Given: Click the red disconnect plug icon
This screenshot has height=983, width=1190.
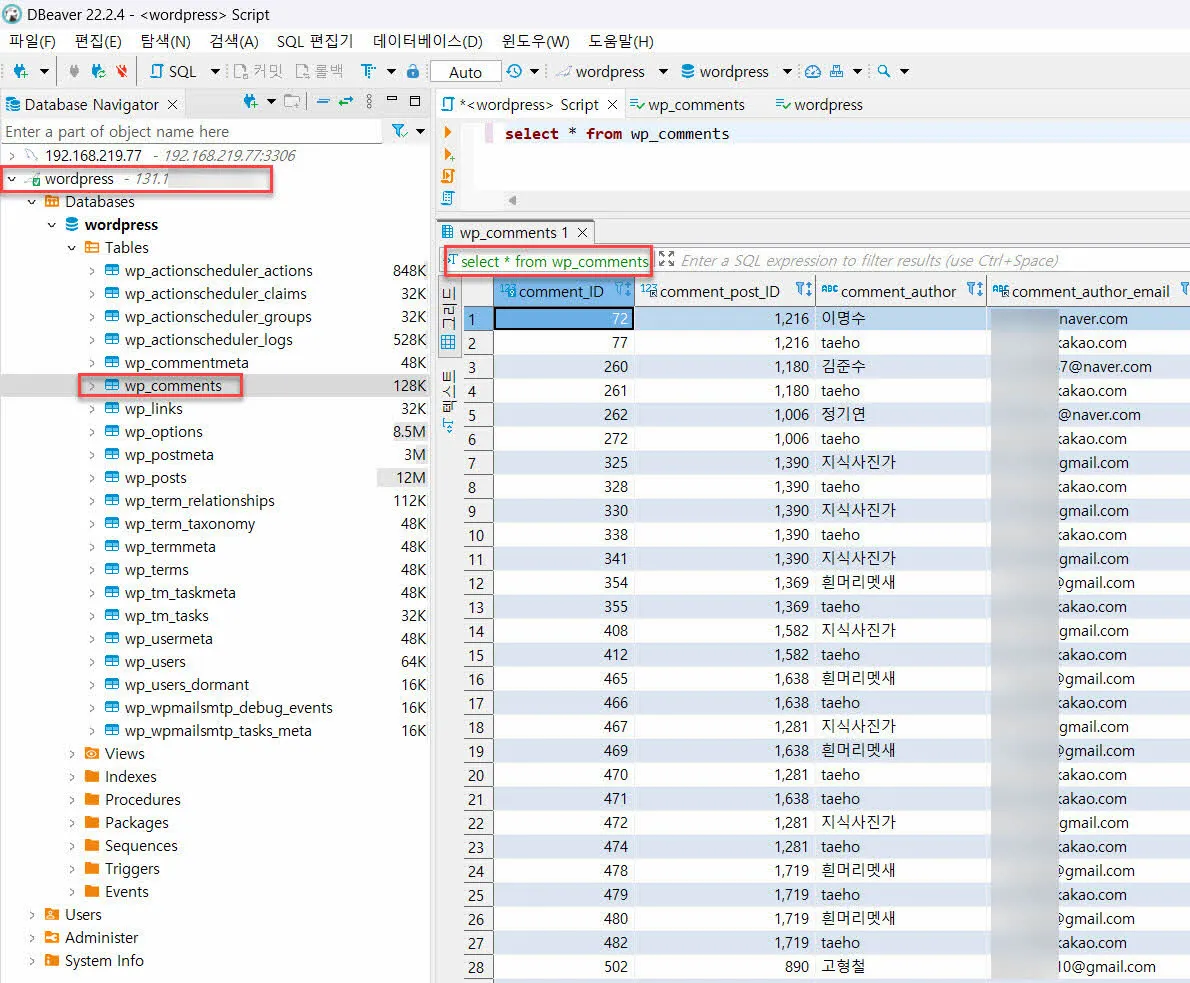Looking at the screenshot, I should 122,72.
